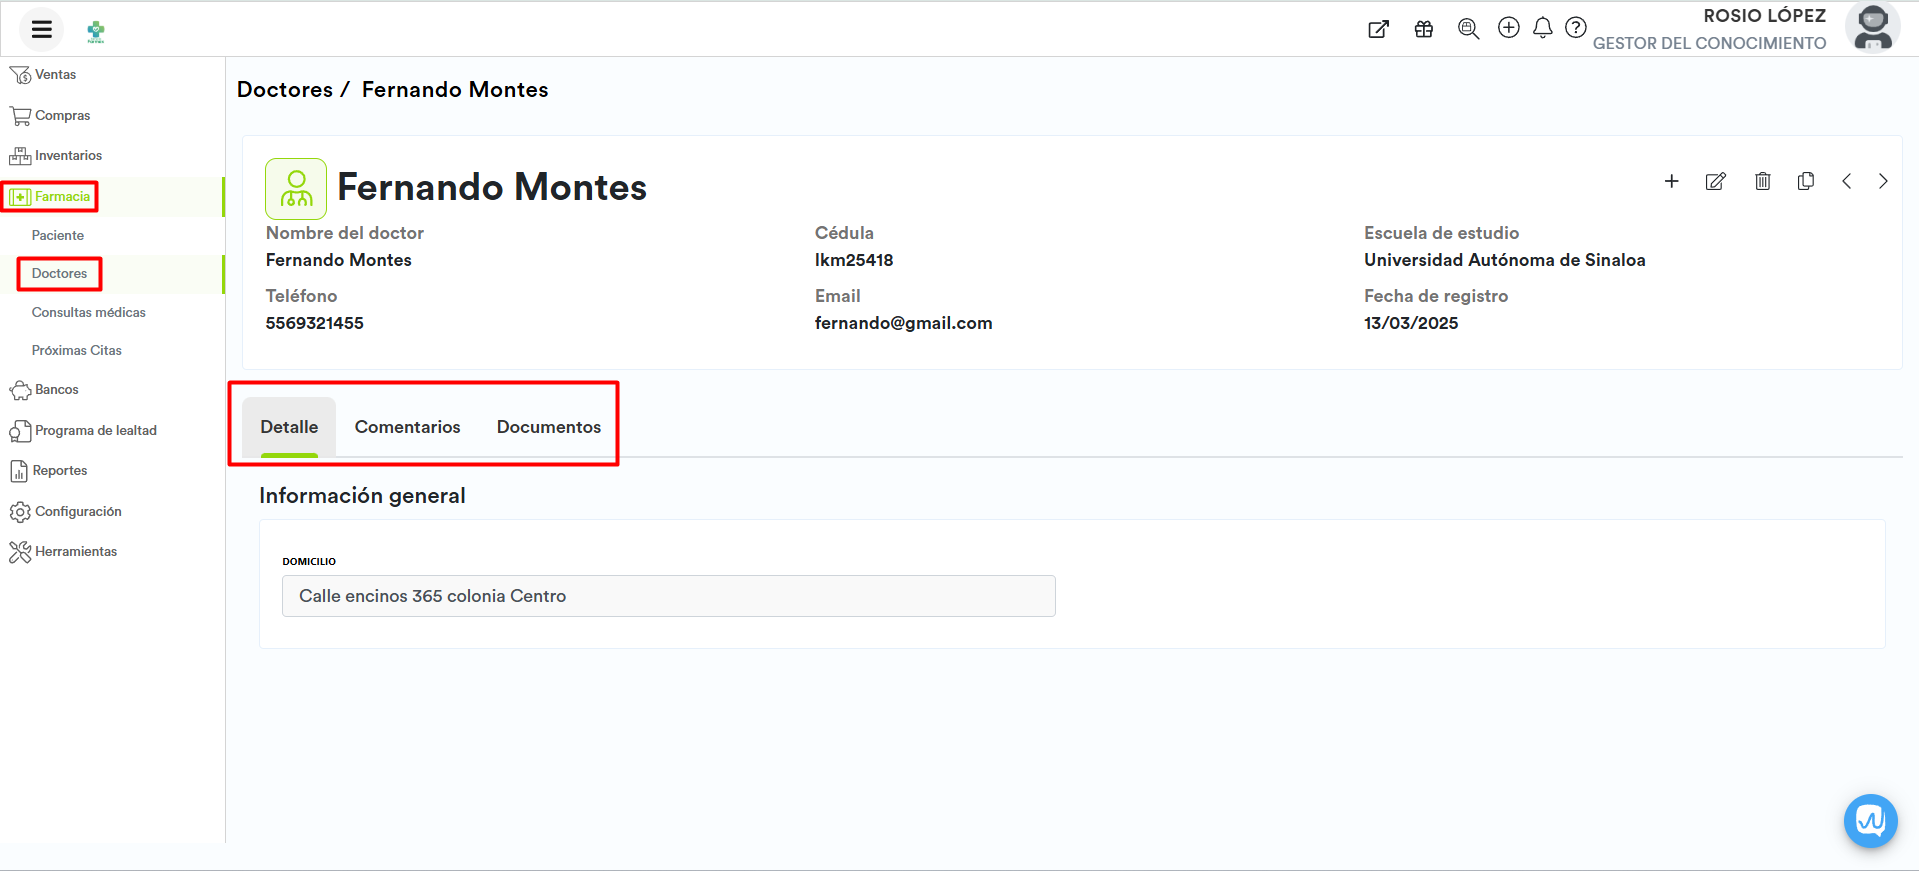Open the Configuración sidebar menu
This screenshot has height=871, width=1919.
78,512
